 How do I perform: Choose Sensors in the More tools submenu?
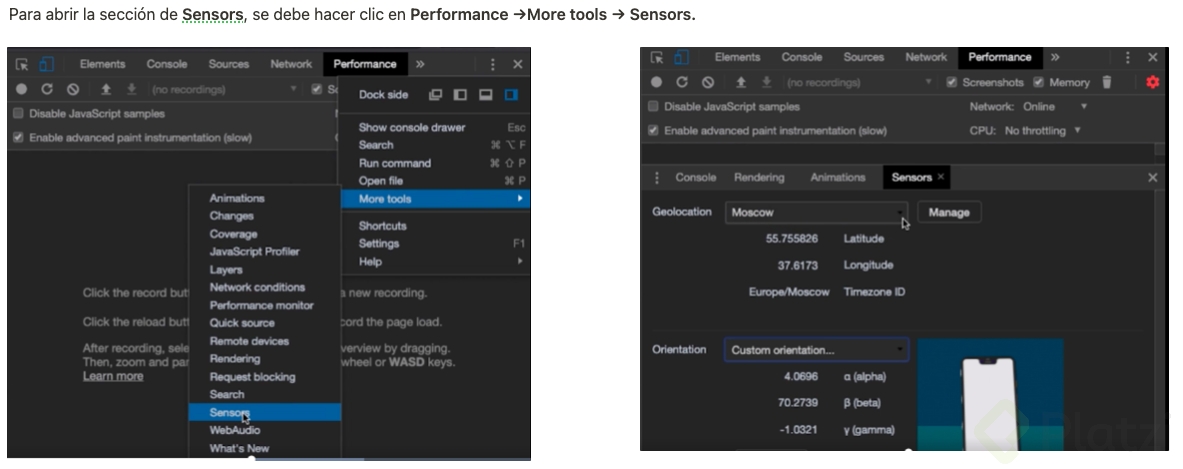click(228, 412)
